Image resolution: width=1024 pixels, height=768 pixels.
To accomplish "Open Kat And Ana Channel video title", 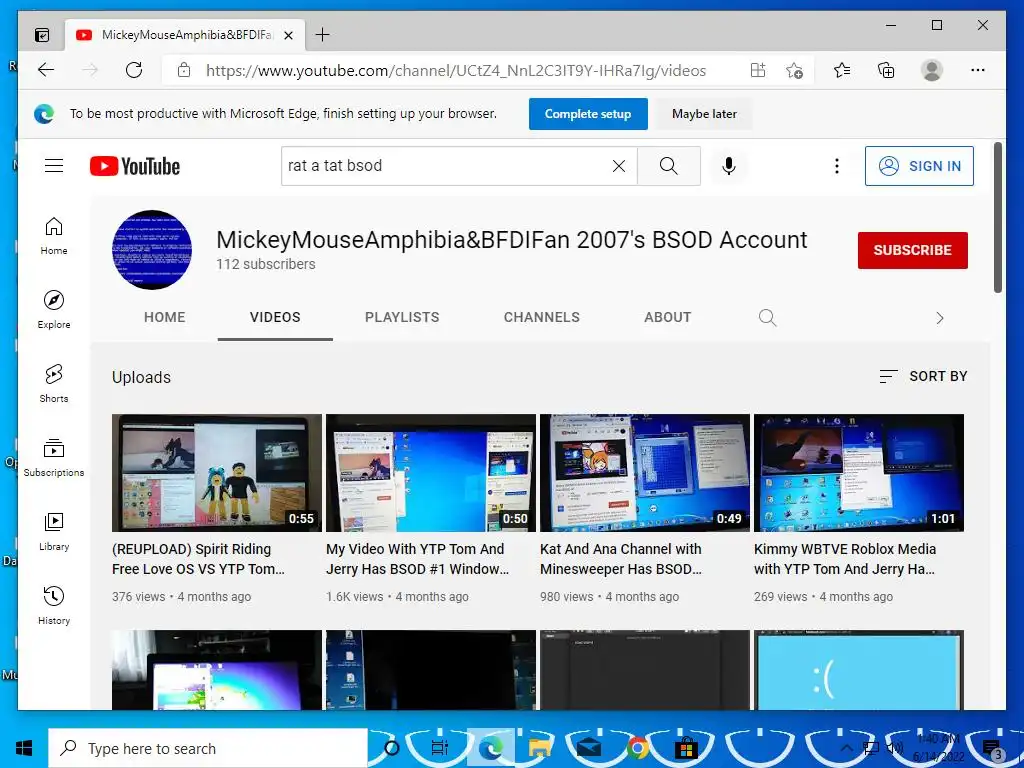I will (621, 559).
